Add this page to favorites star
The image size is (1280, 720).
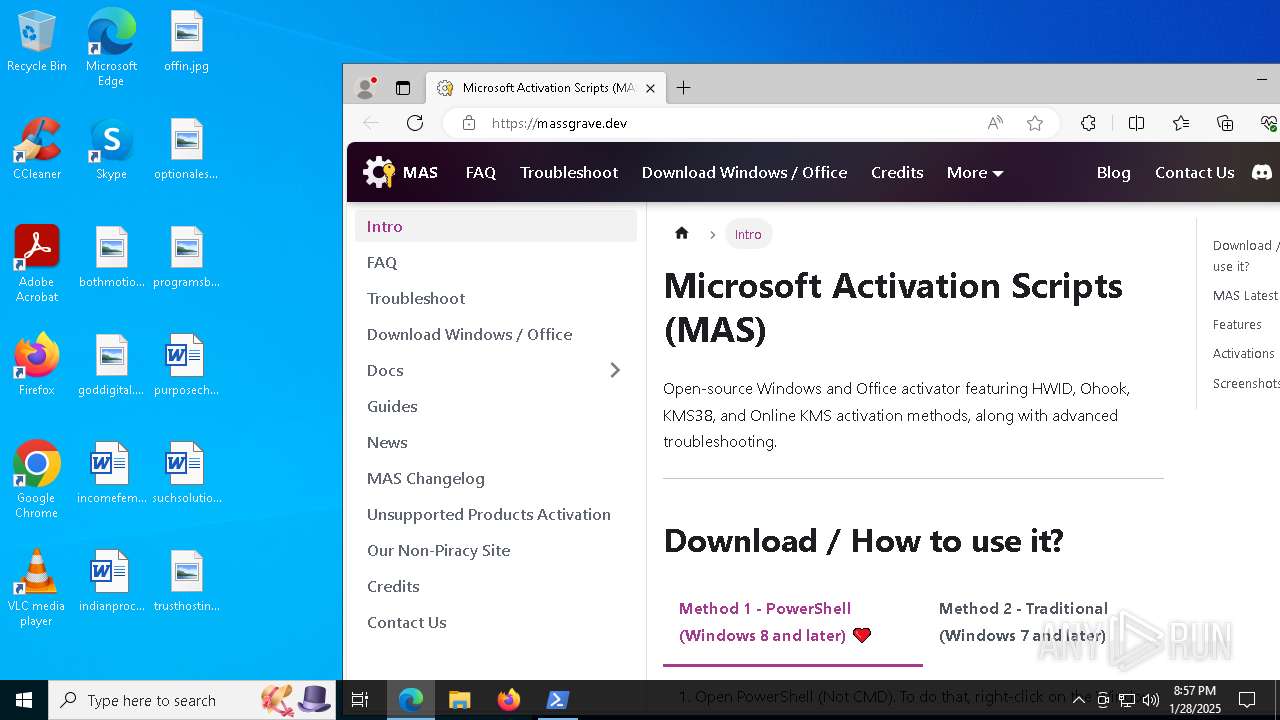pyautogui.click(x=1035, y=123)
